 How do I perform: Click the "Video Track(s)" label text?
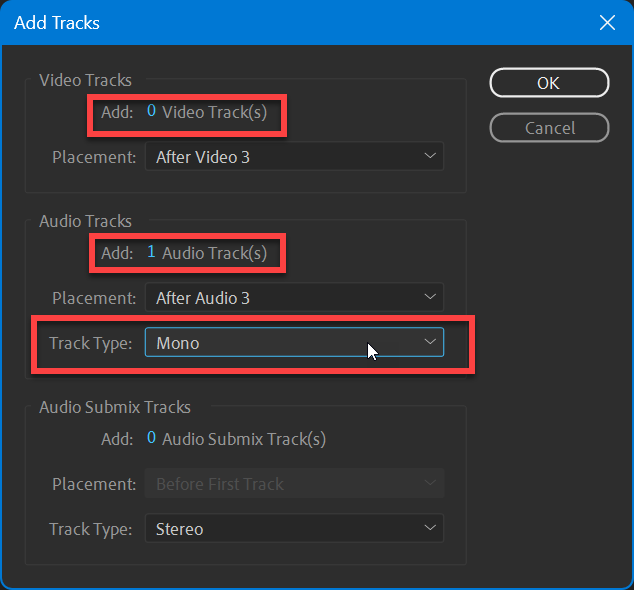pyautogui.click(x=214, y=112)
